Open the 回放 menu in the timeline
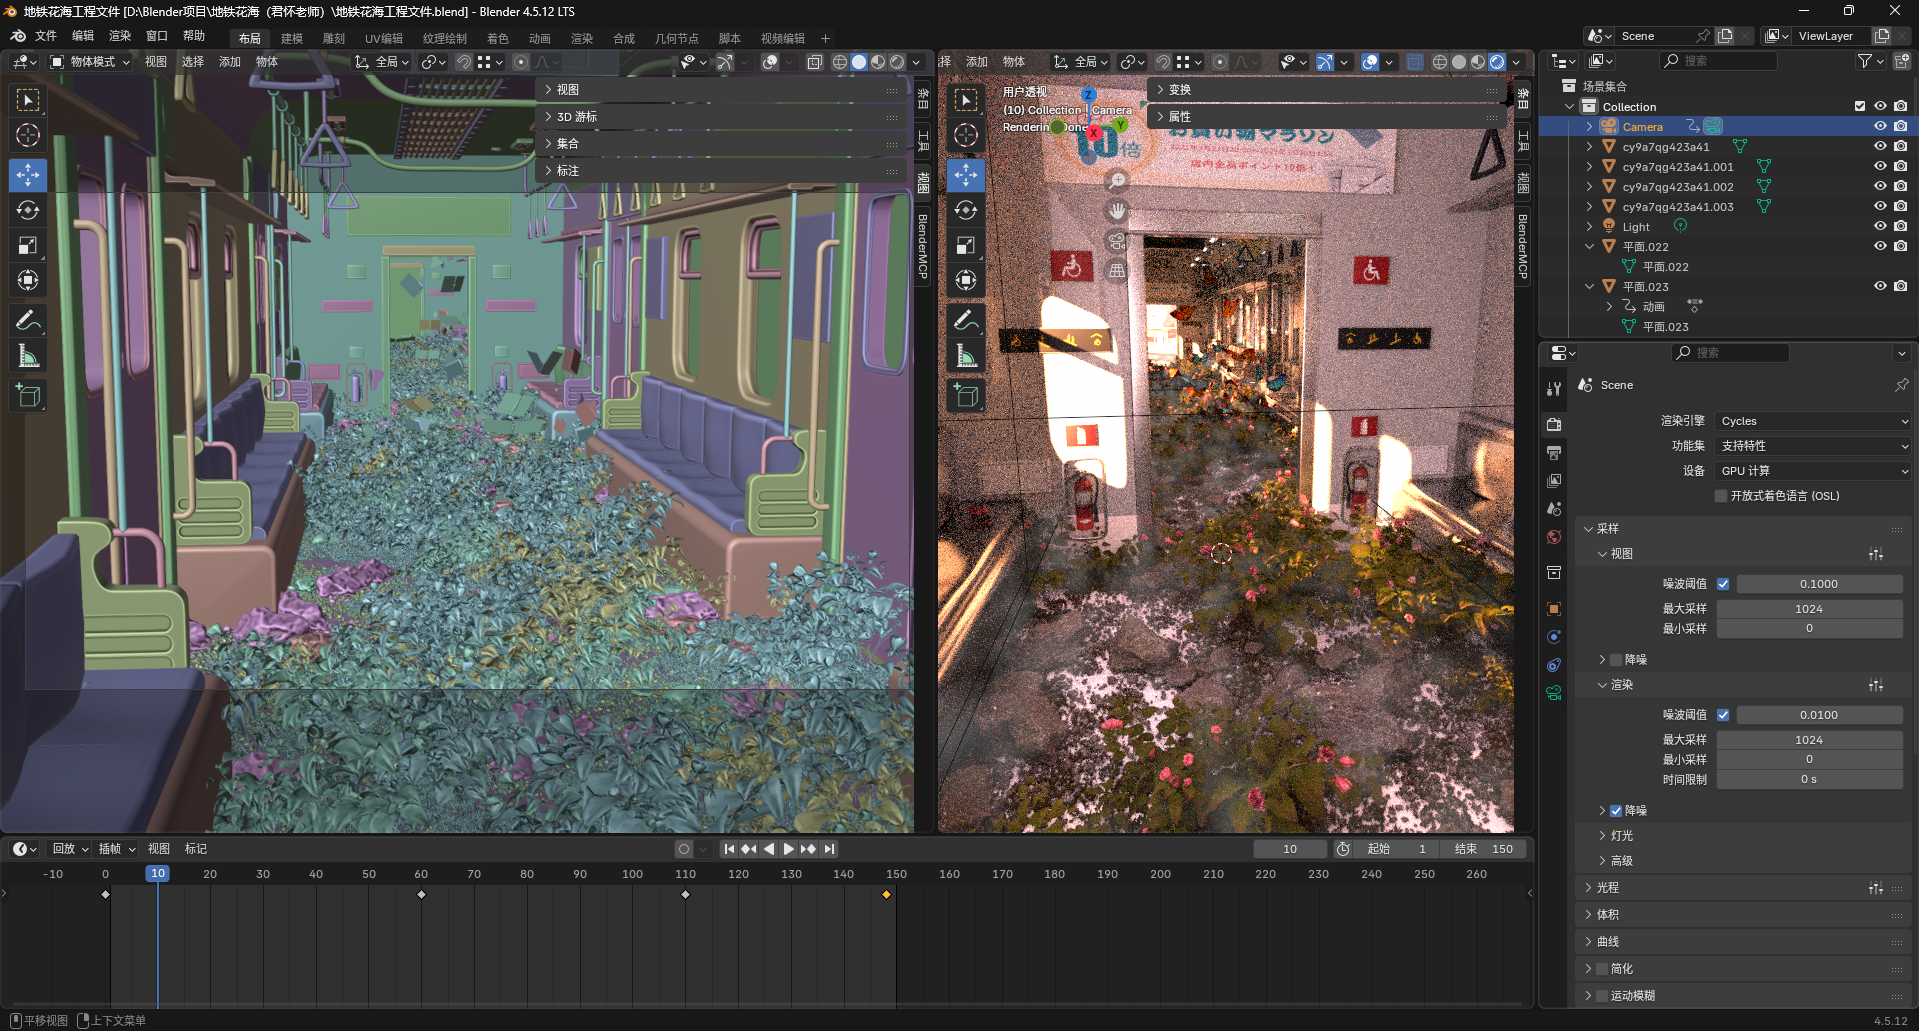Screen dimensions: 1919x1031 tap(69, 849)
